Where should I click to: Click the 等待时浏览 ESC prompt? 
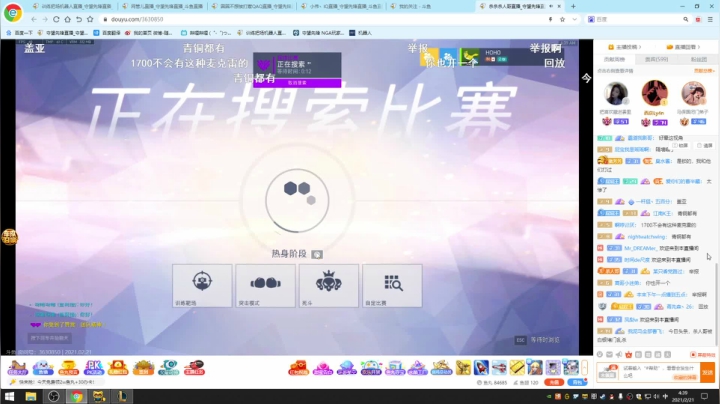pyautogui.click(x=537, y=340)
